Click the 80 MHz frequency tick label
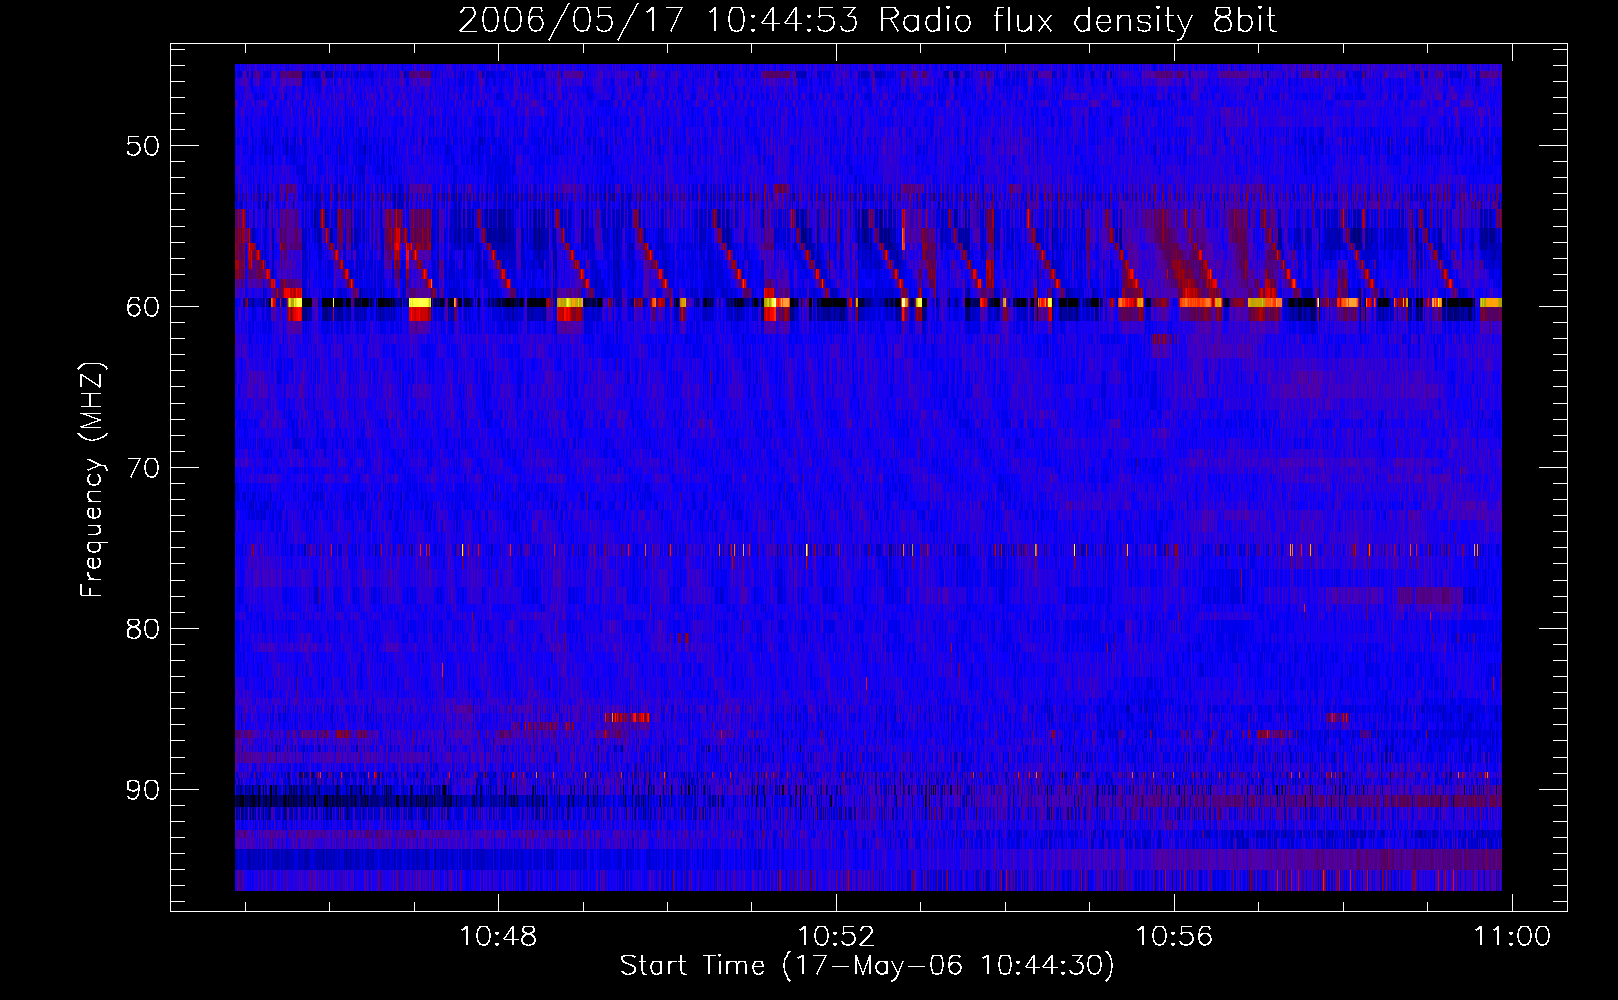Viewport: 1618px width, 1000px height. click(142, 629)
